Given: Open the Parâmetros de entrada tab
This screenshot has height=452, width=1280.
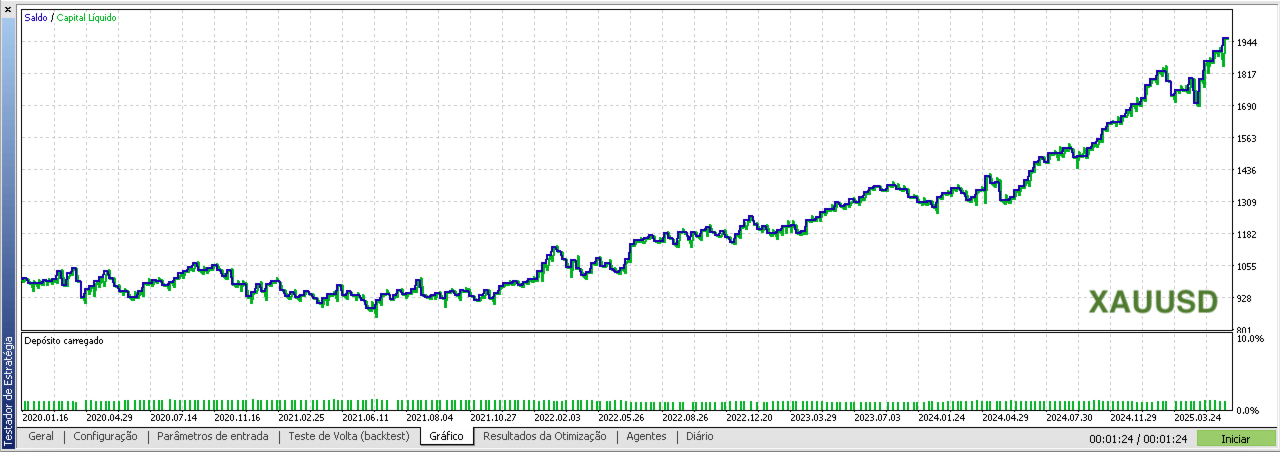Looking at the screenshot, I should 213,437.
